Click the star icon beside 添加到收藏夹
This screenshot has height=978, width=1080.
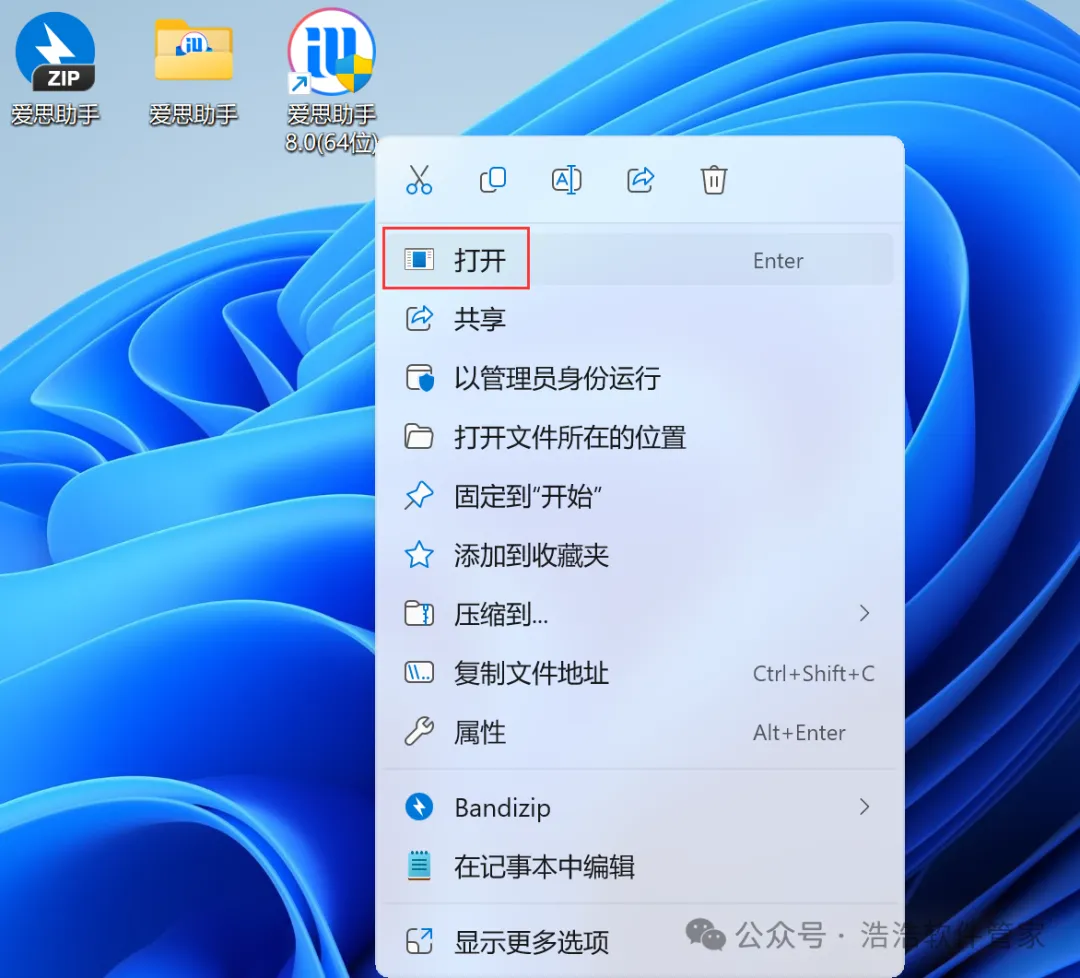[x=419, y=555]
